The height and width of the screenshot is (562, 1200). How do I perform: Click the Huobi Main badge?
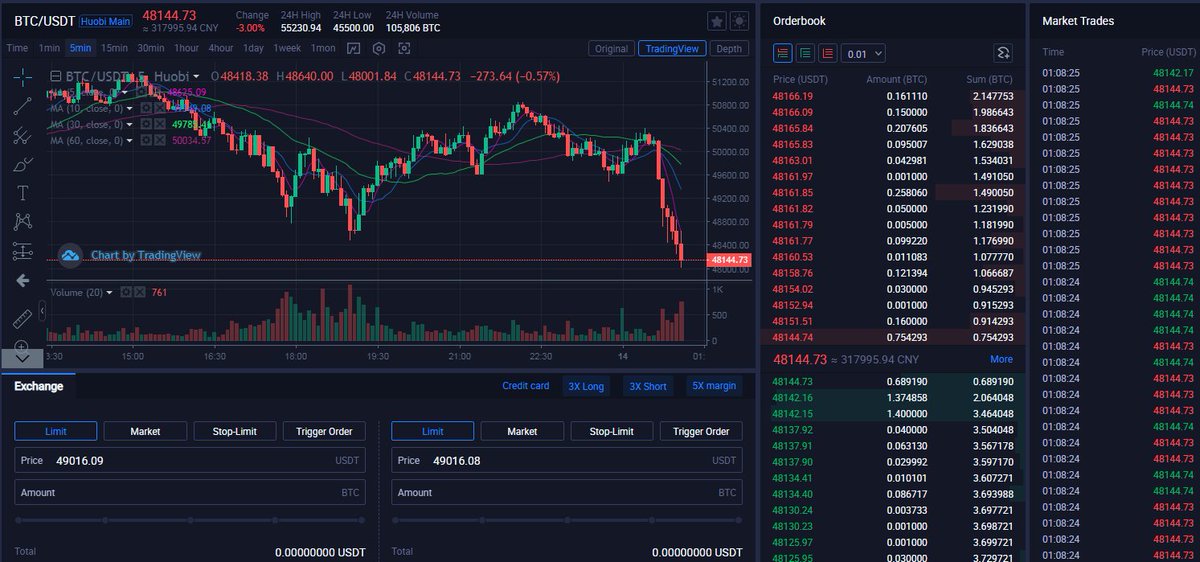tap(105, 20)
